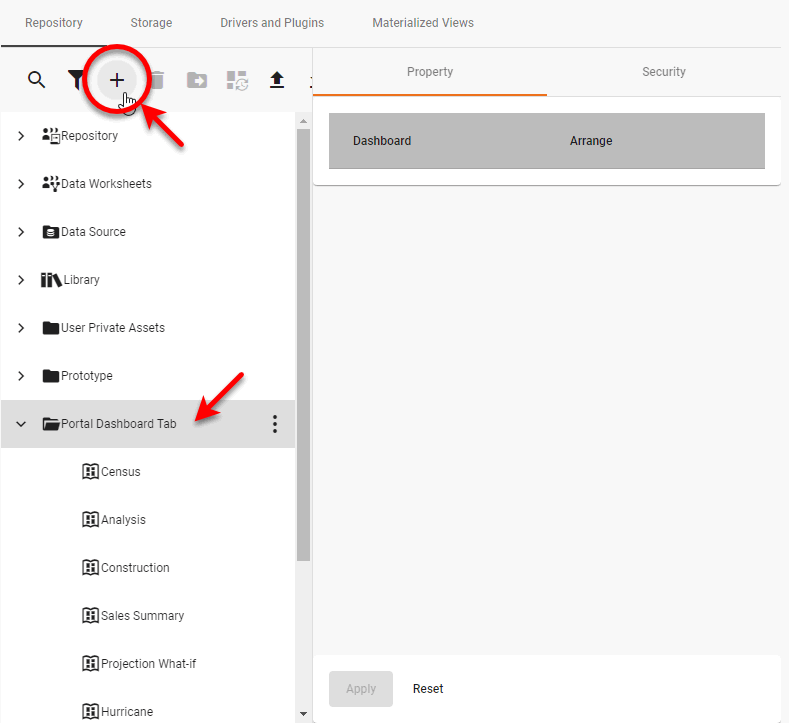Click the tree scrollbar up arrow
789x723 pixels.
303,121
